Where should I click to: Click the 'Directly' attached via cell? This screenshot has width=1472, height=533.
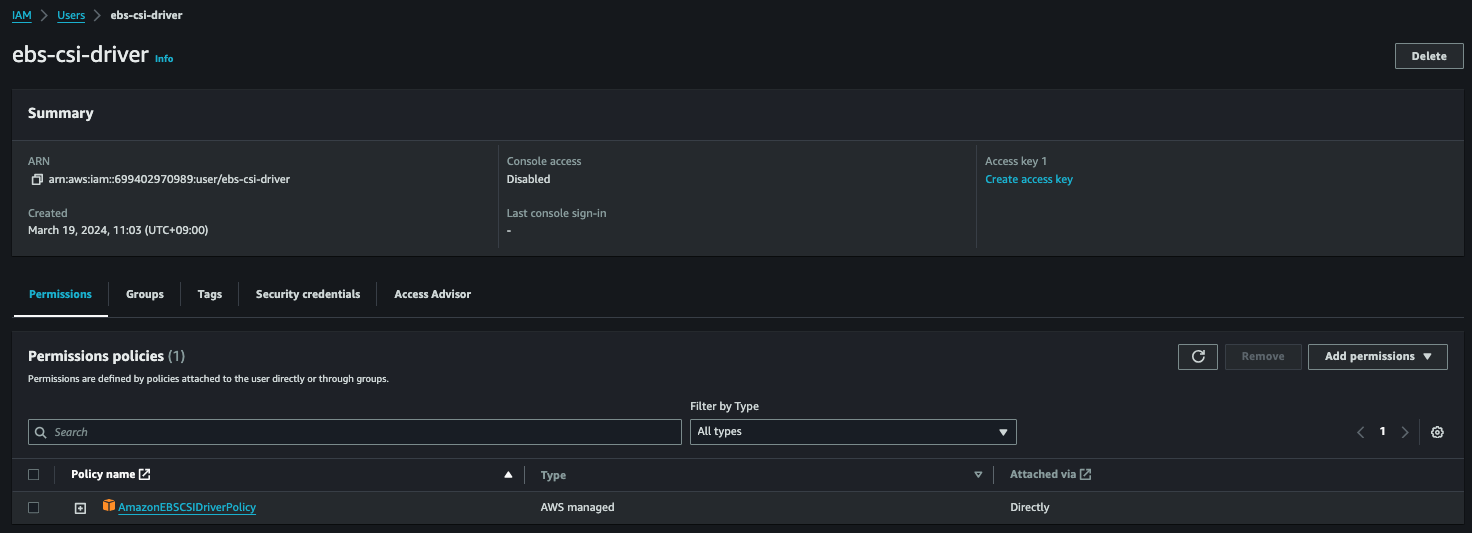[1030, 508]
